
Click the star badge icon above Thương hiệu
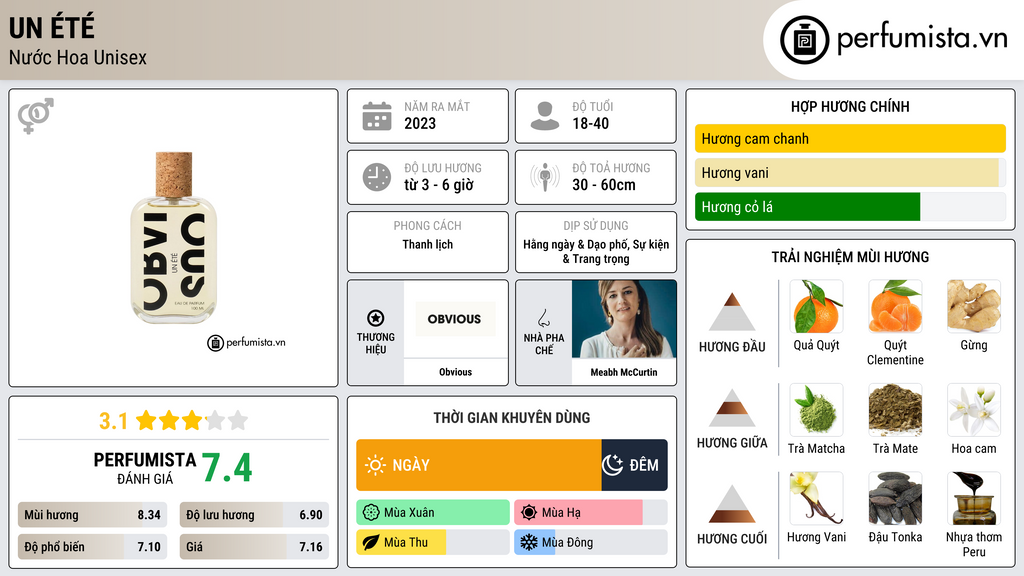(x=376, y=318)
